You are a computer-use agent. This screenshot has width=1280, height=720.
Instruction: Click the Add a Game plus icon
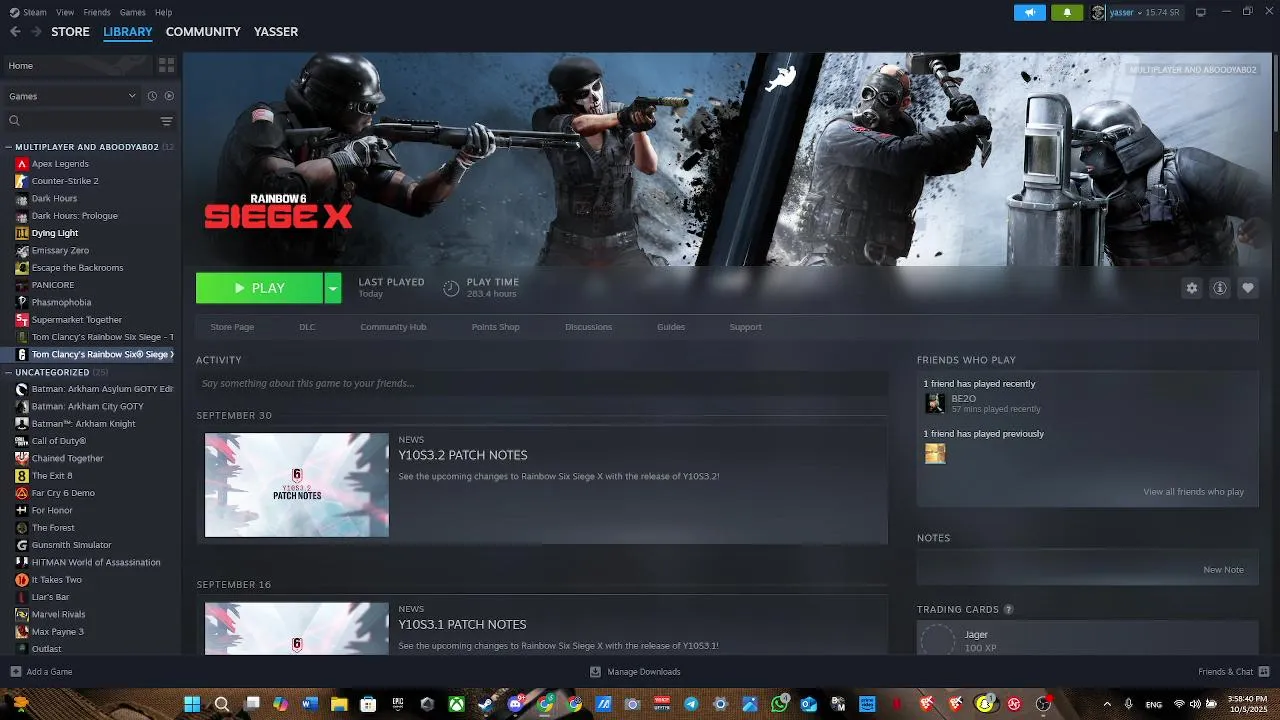pos(15,672)
